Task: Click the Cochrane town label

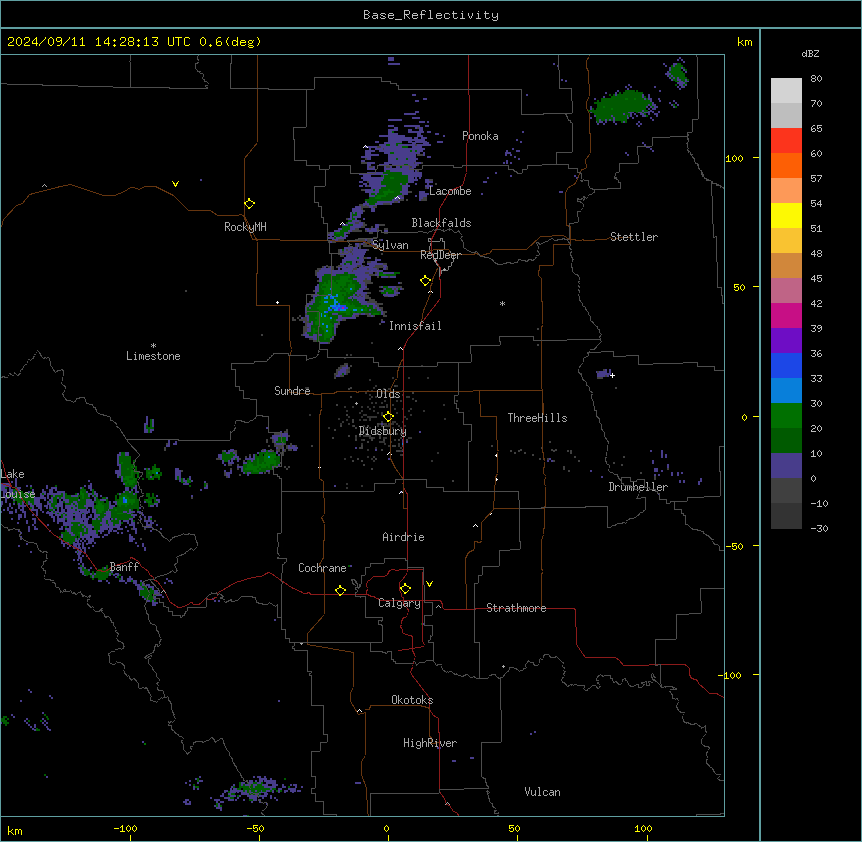Action: point(322,568)
